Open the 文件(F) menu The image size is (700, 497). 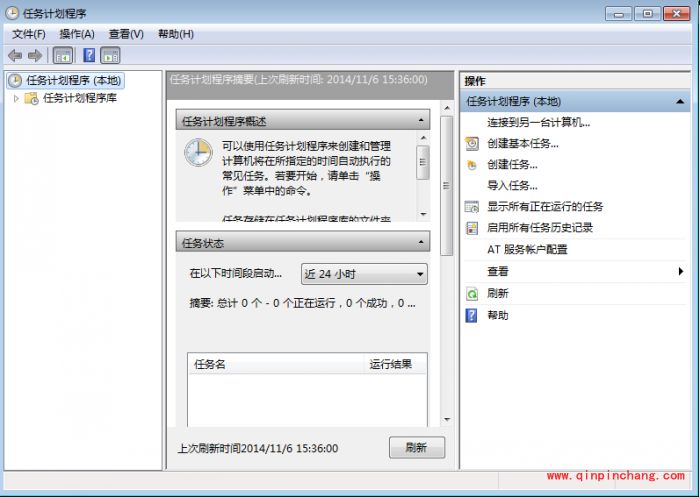(29, 34)
